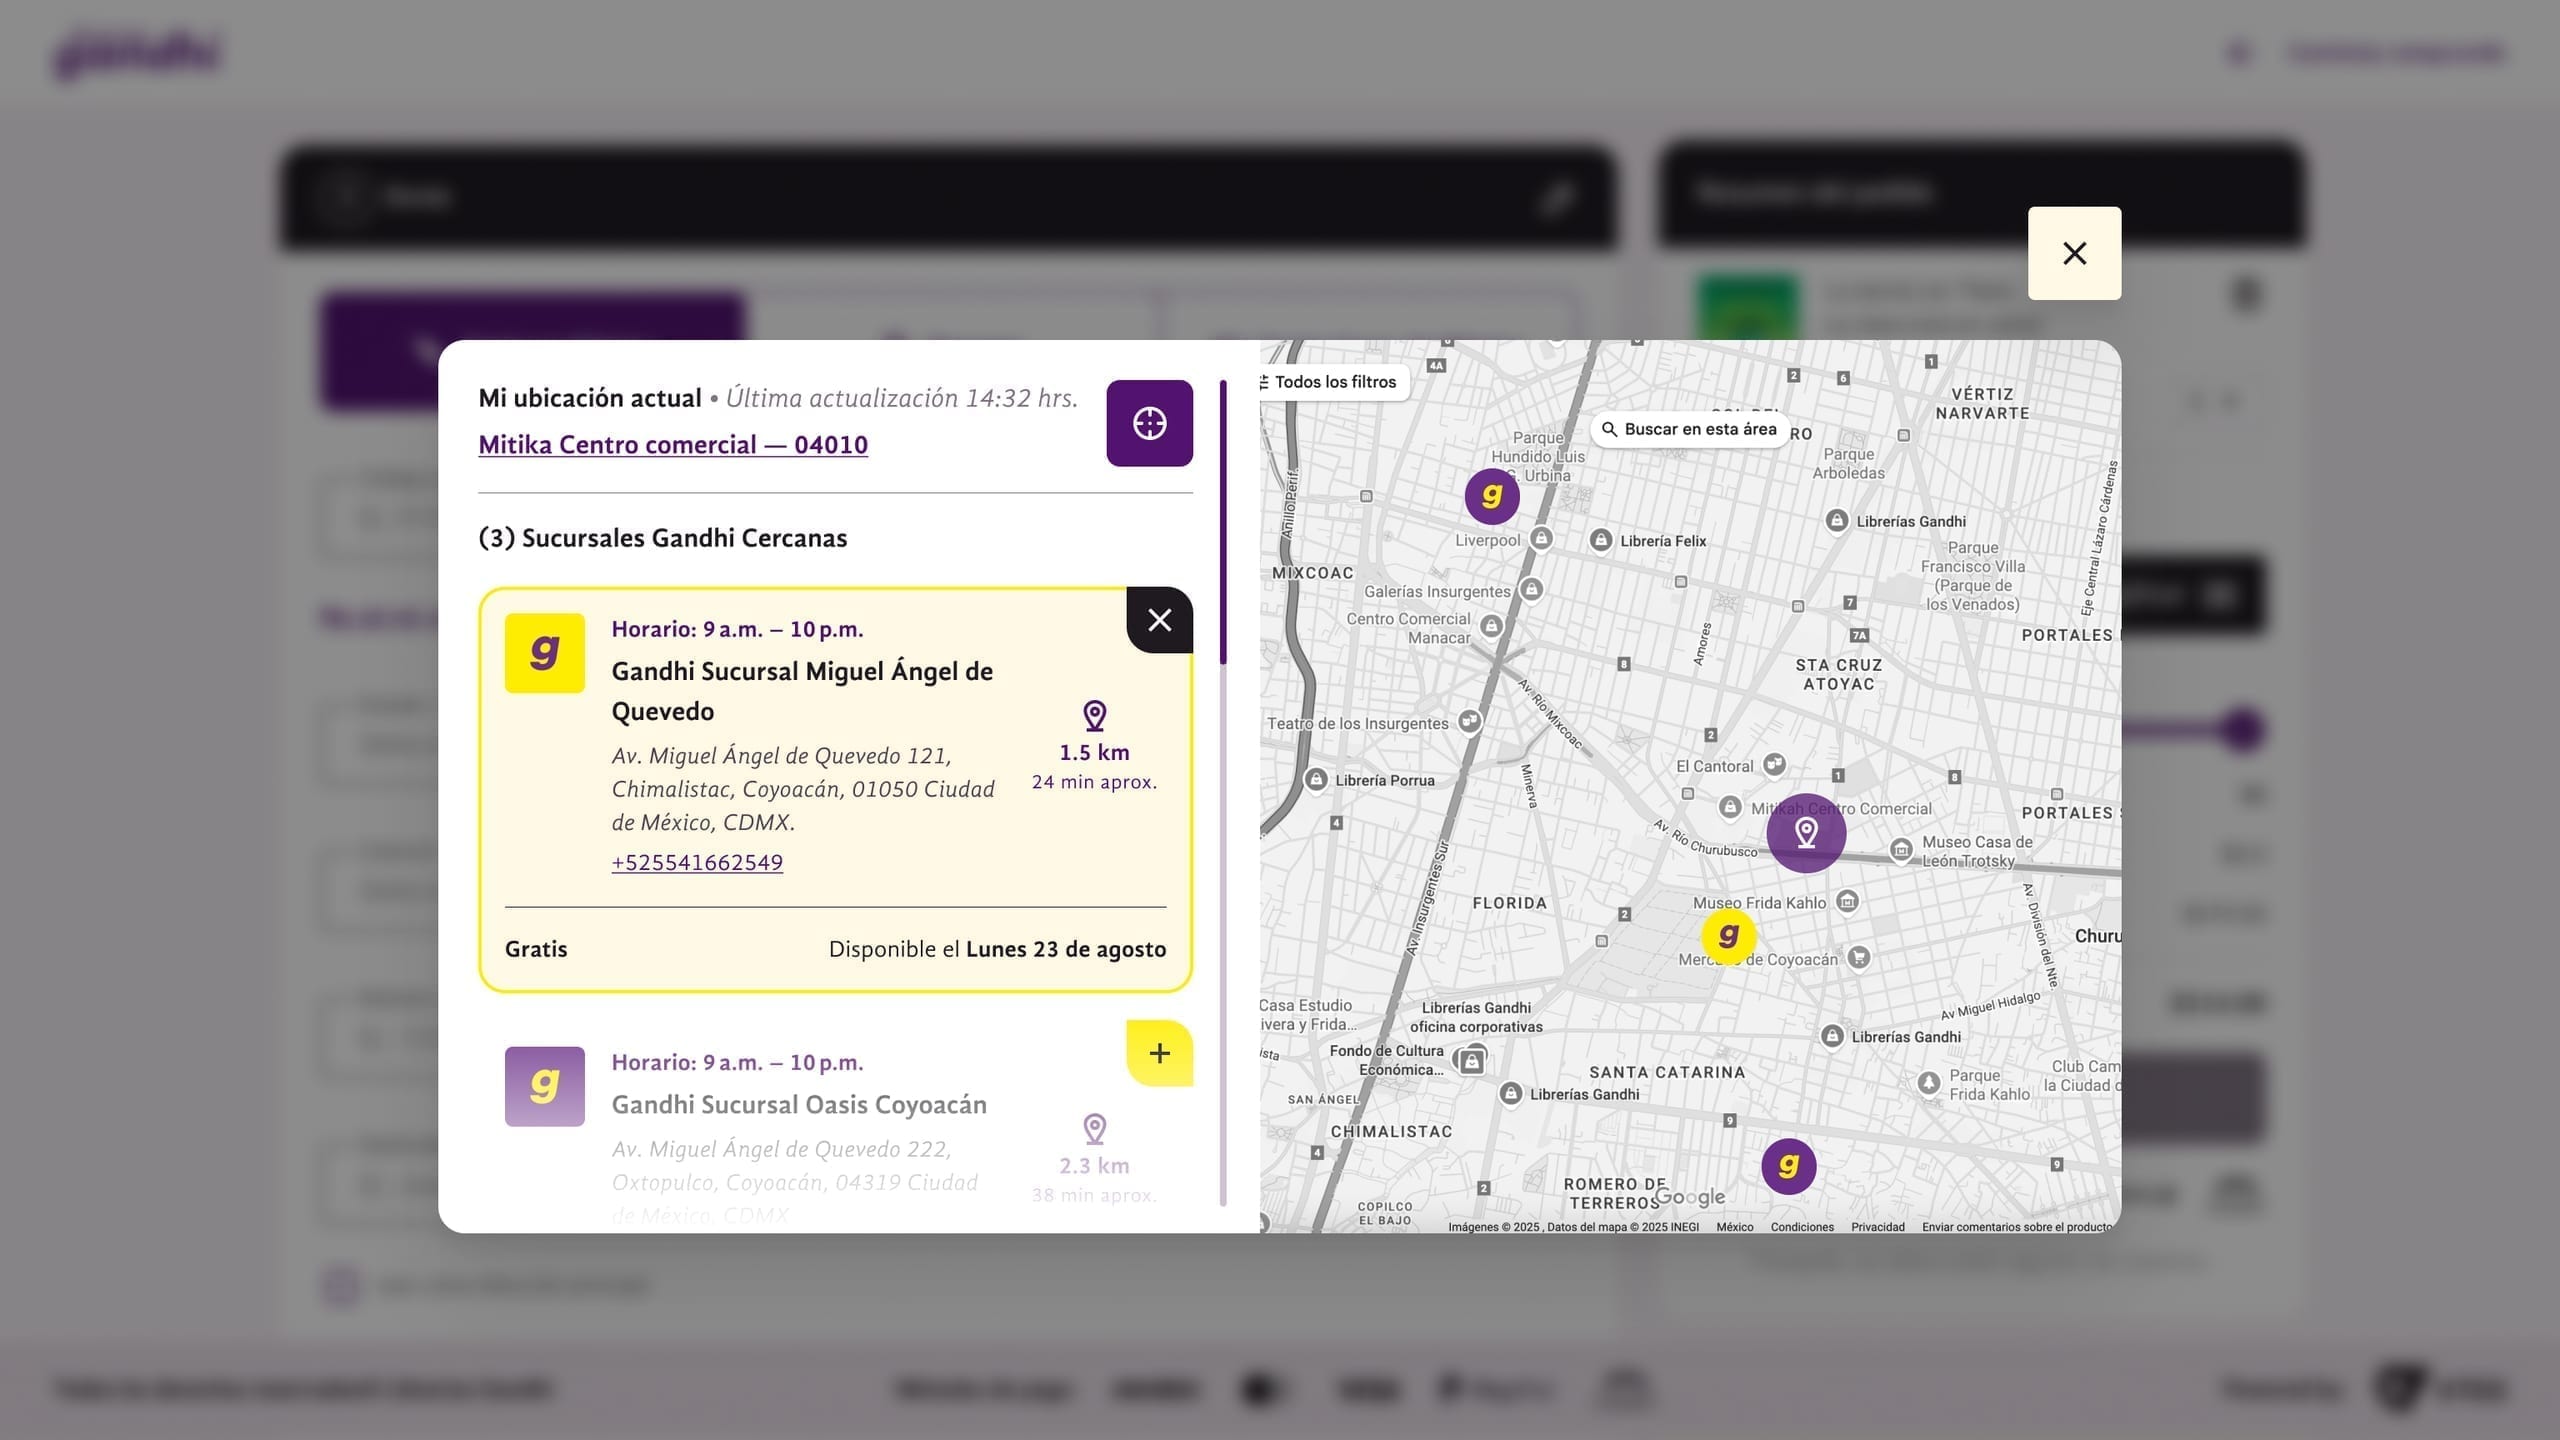Screen dimensions: 2560x1440
Task: Click El Cantoral map pin
Action: (1774, 765)
